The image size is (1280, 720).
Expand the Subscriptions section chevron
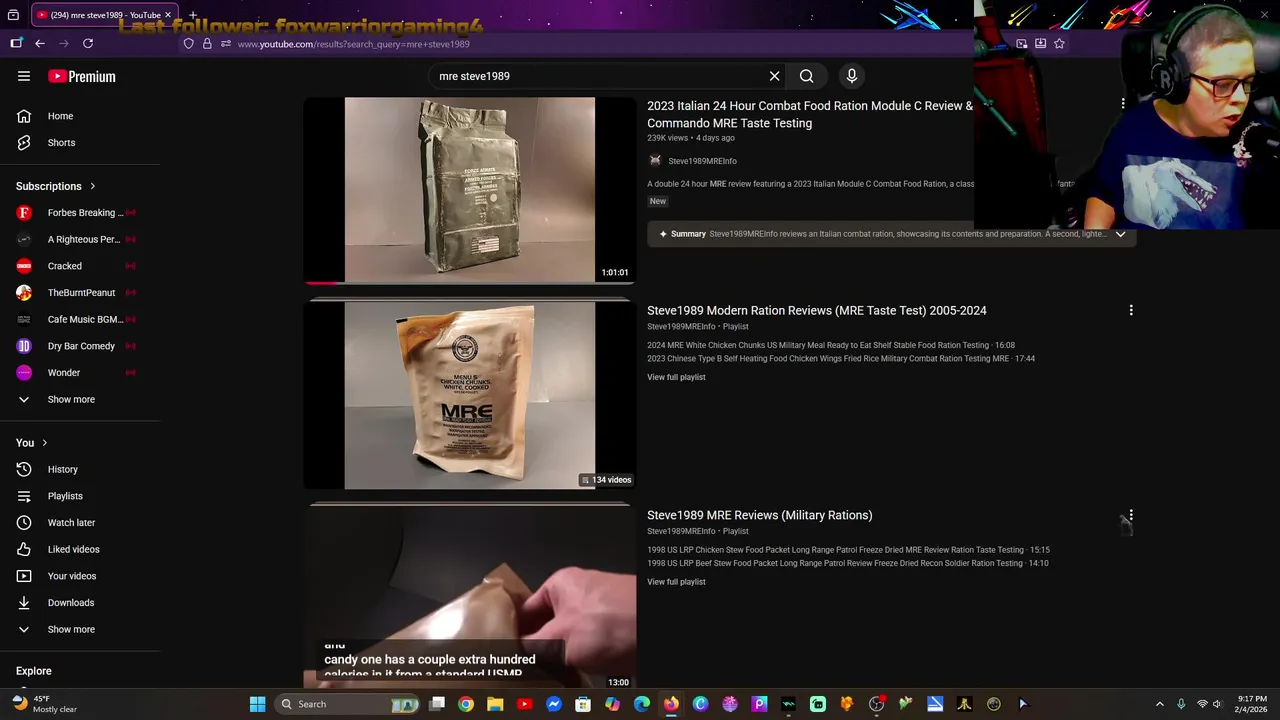click(x=93, y=186)
